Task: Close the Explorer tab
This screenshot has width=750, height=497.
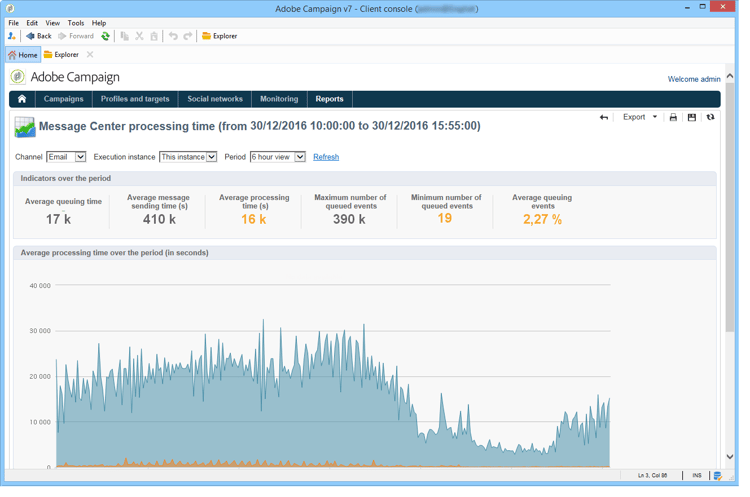Action: pos(90,55)
